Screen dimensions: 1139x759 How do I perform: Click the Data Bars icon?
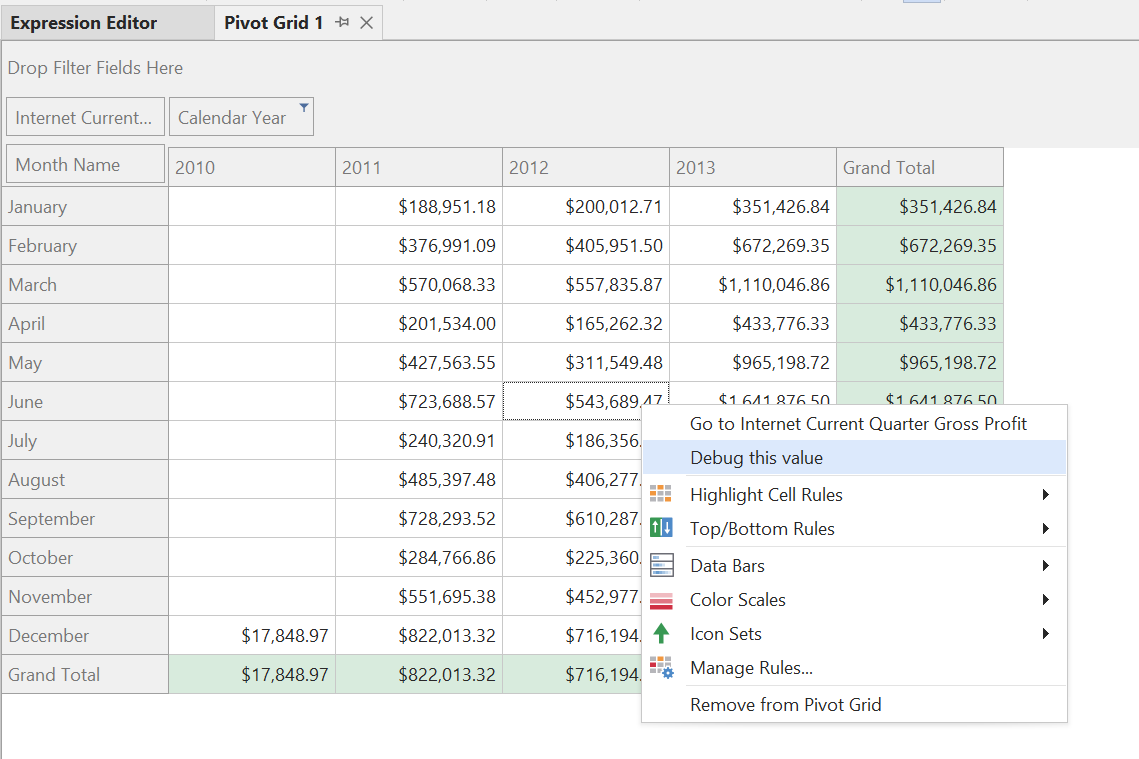point(661,566)
